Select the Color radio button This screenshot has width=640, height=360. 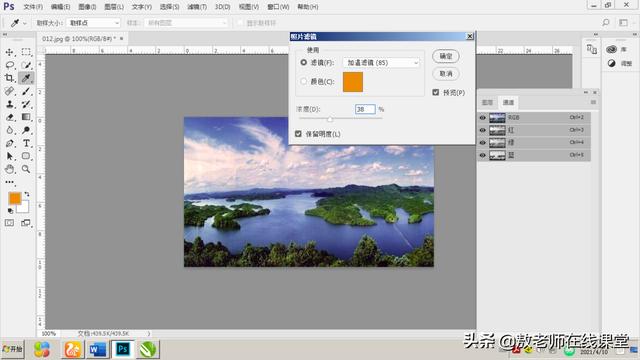click(x=304, y=82)
